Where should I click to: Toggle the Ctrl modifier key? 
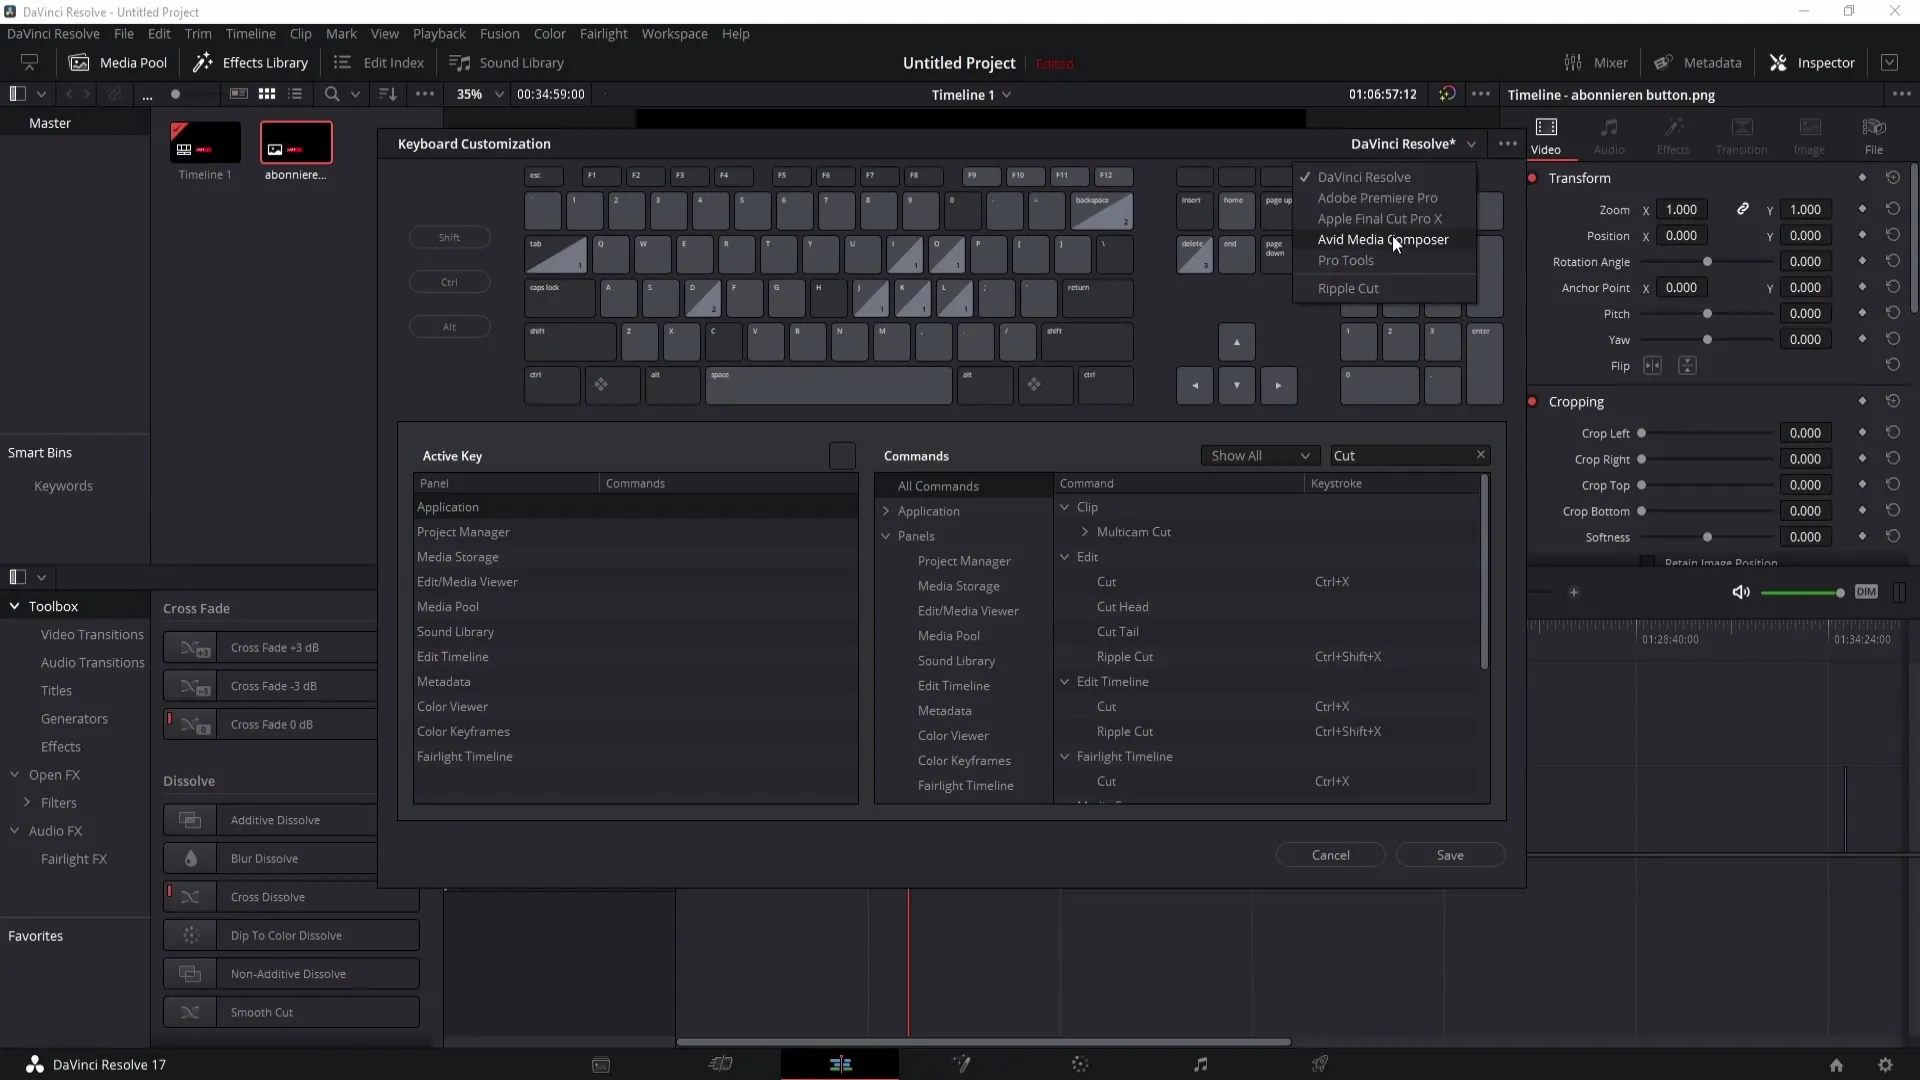click(450, 283)
